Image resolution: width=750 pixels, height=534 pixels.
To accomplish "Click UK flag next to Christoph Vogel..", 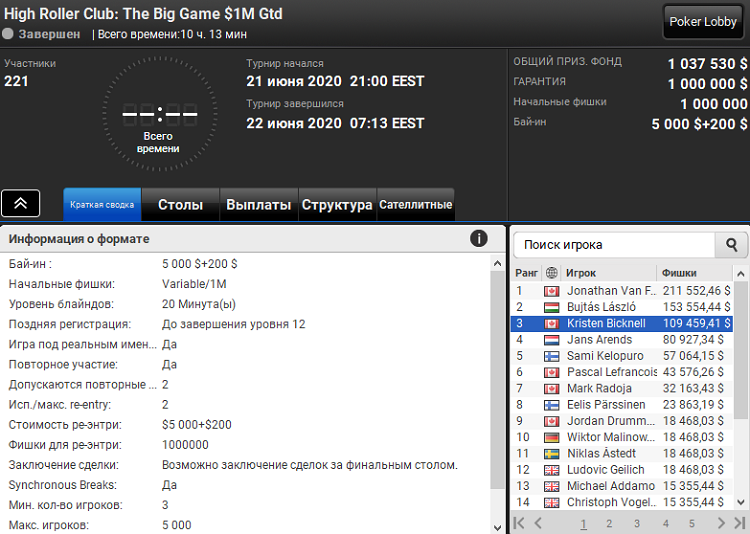I will coord(551,502).
